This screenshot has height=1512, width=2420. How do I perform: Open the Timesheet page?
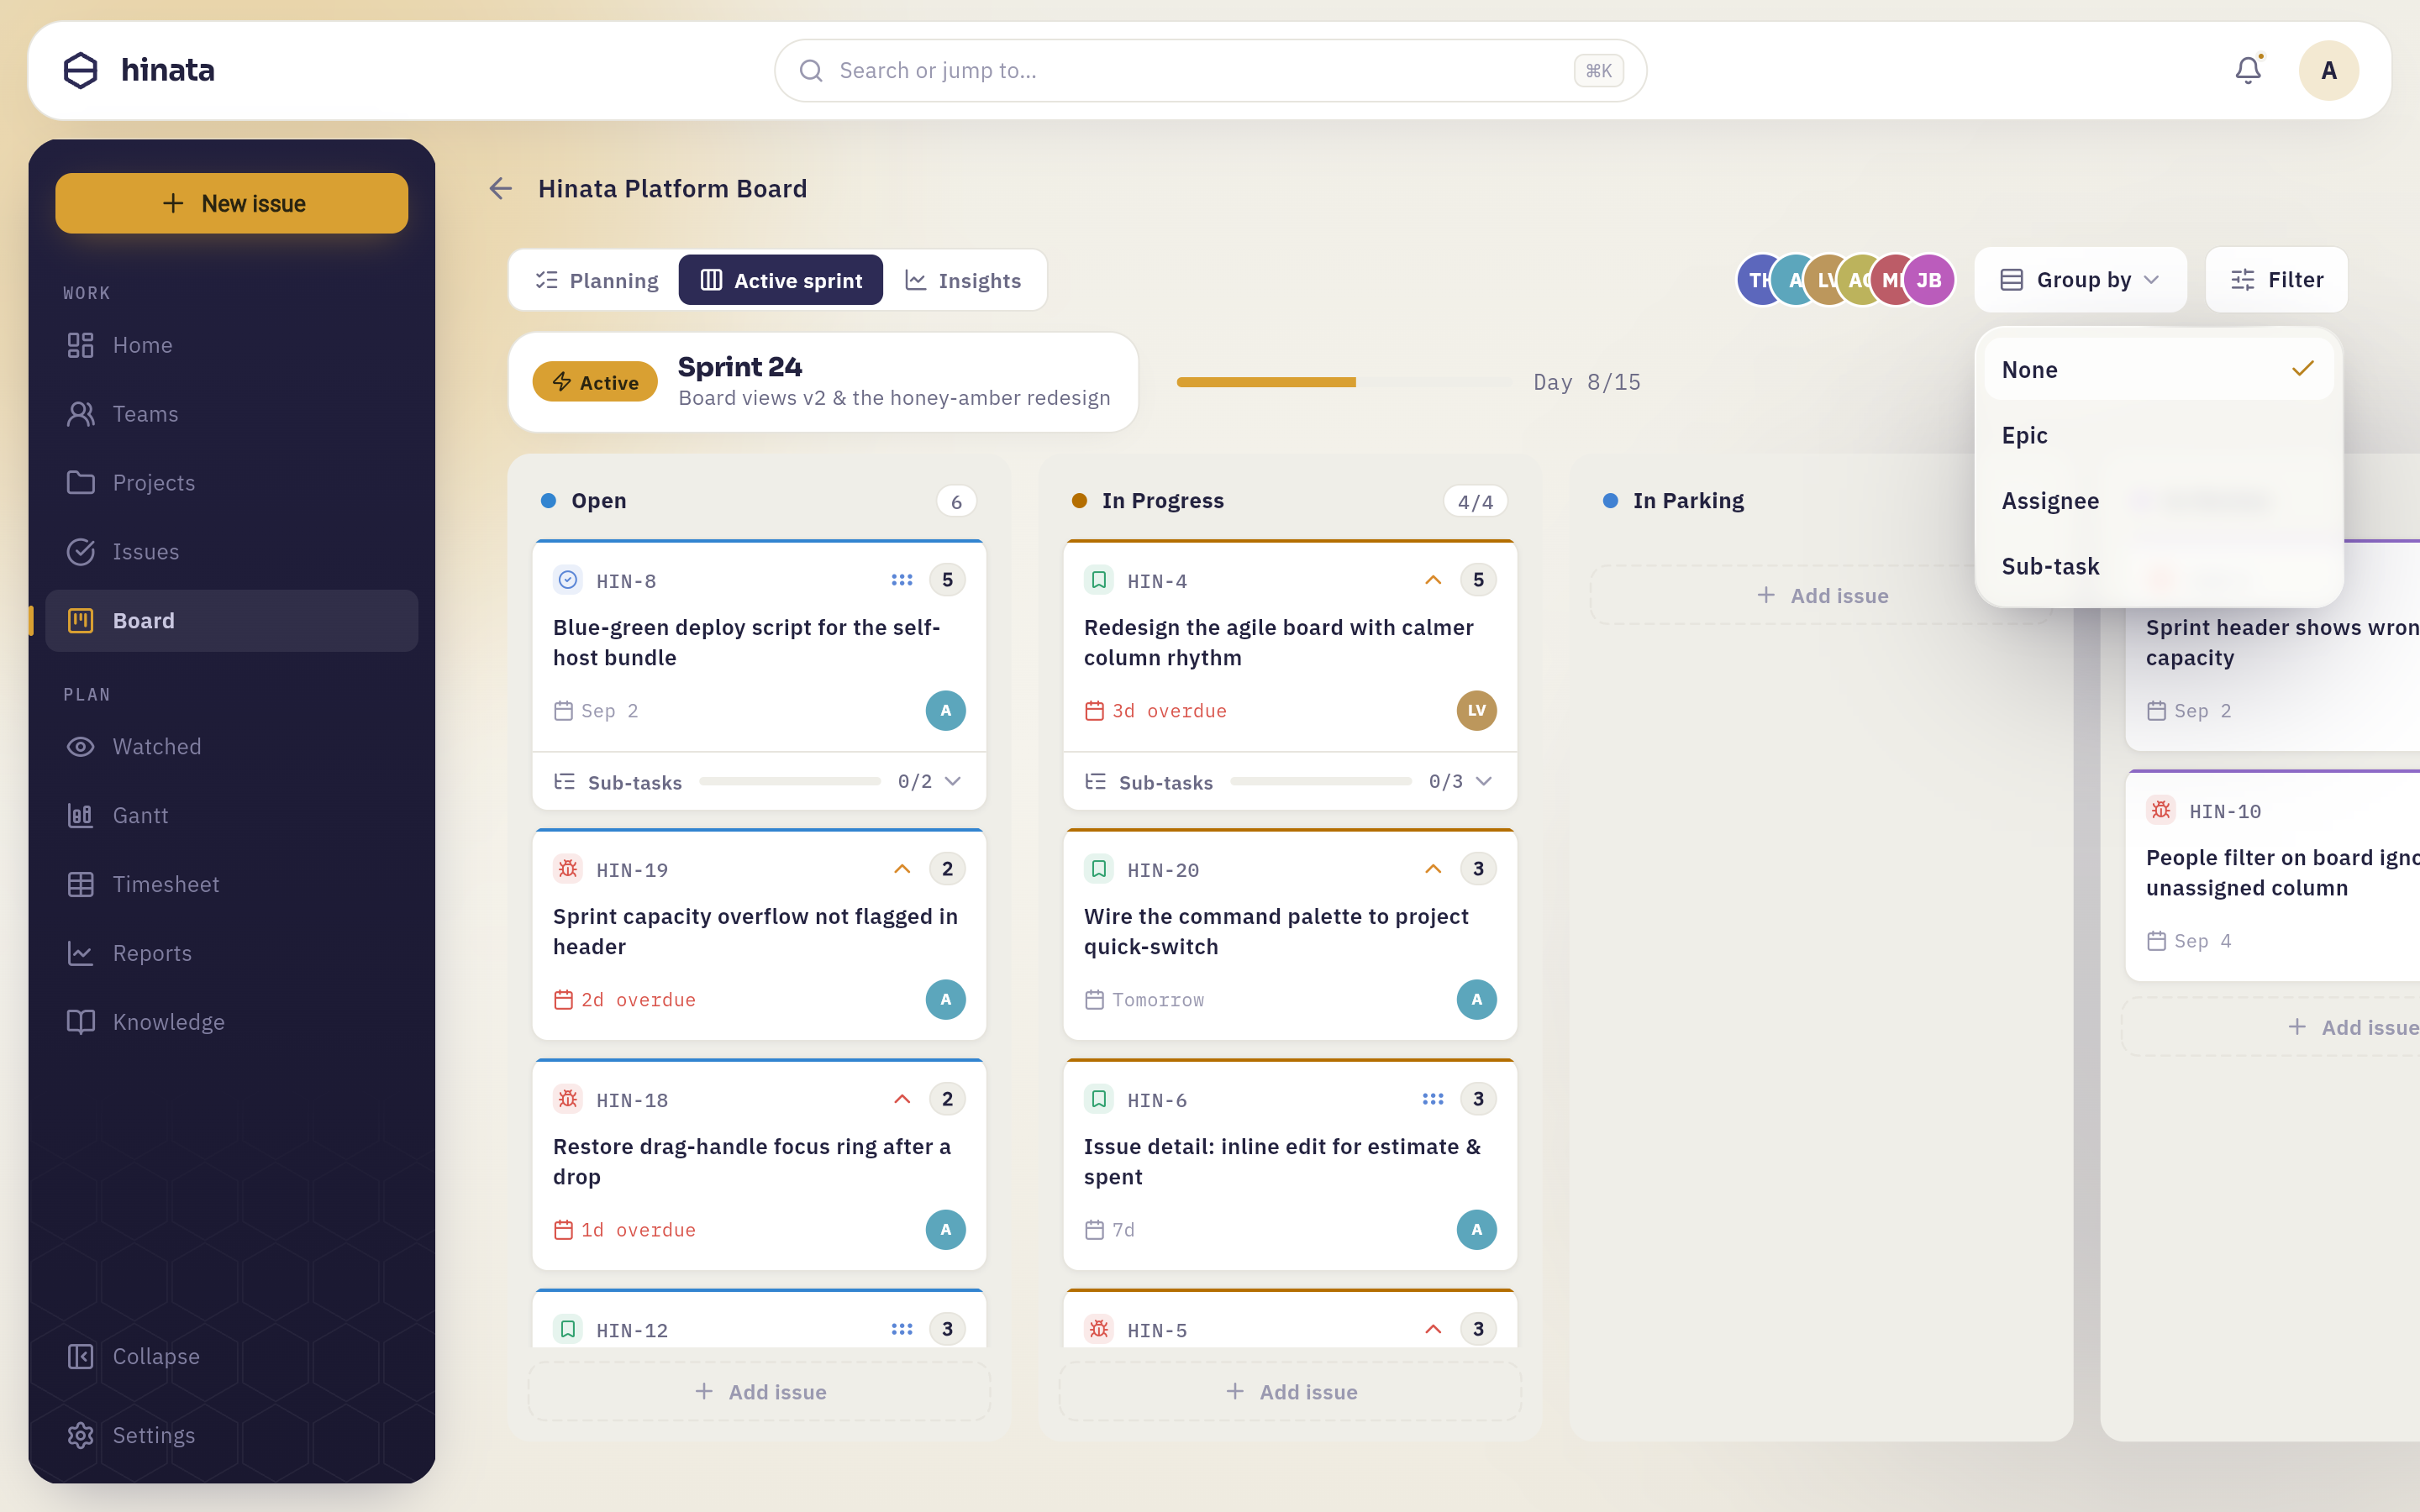click(x=232, y=885)
